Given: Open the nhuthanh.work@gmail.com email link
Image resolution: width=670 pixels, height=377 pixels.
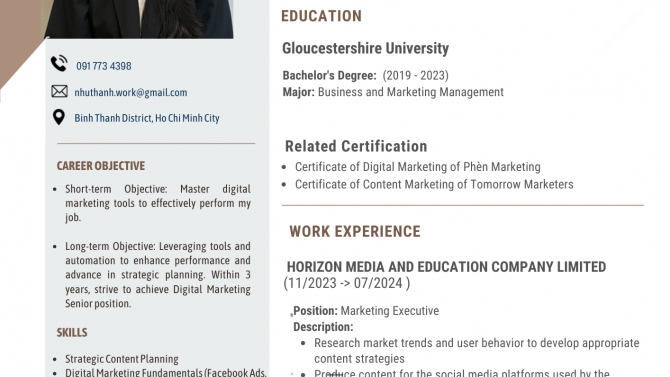Looking at the screenshot, I should (x=131, y=92).
